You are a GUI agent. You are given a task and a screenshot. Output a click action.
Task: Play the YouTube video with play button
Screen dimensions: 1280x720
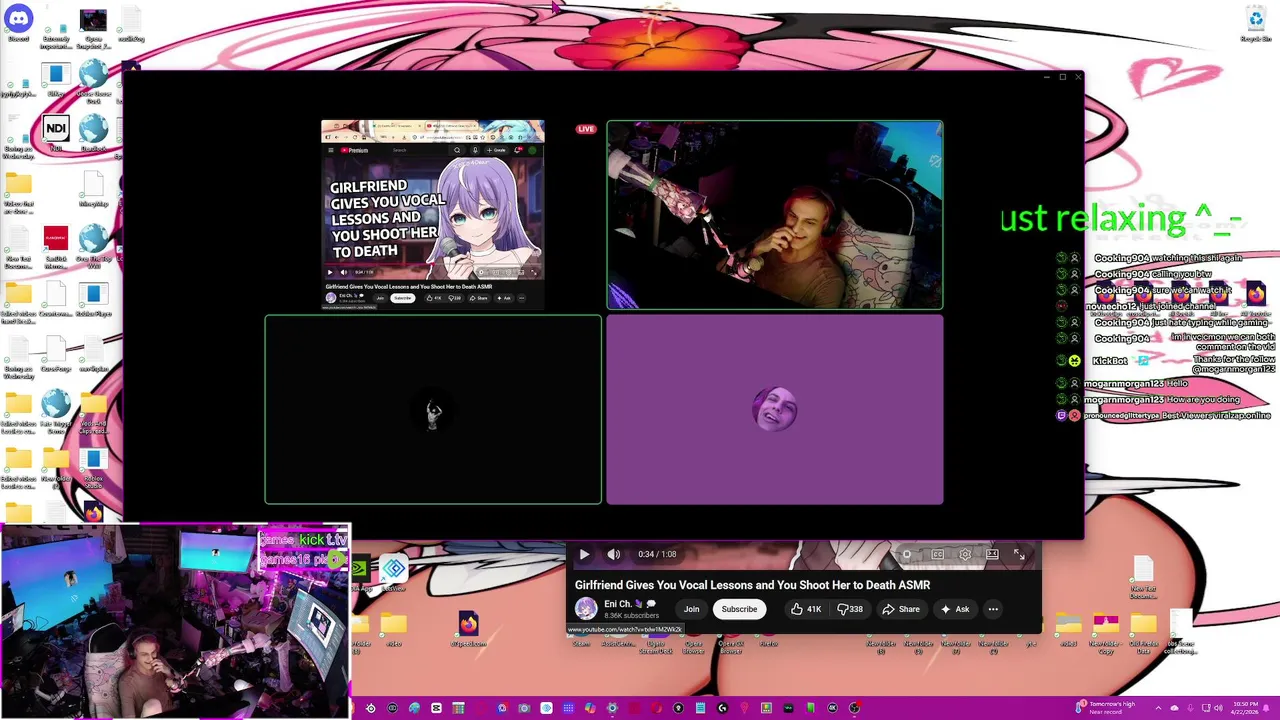click(x=584, y=554)
